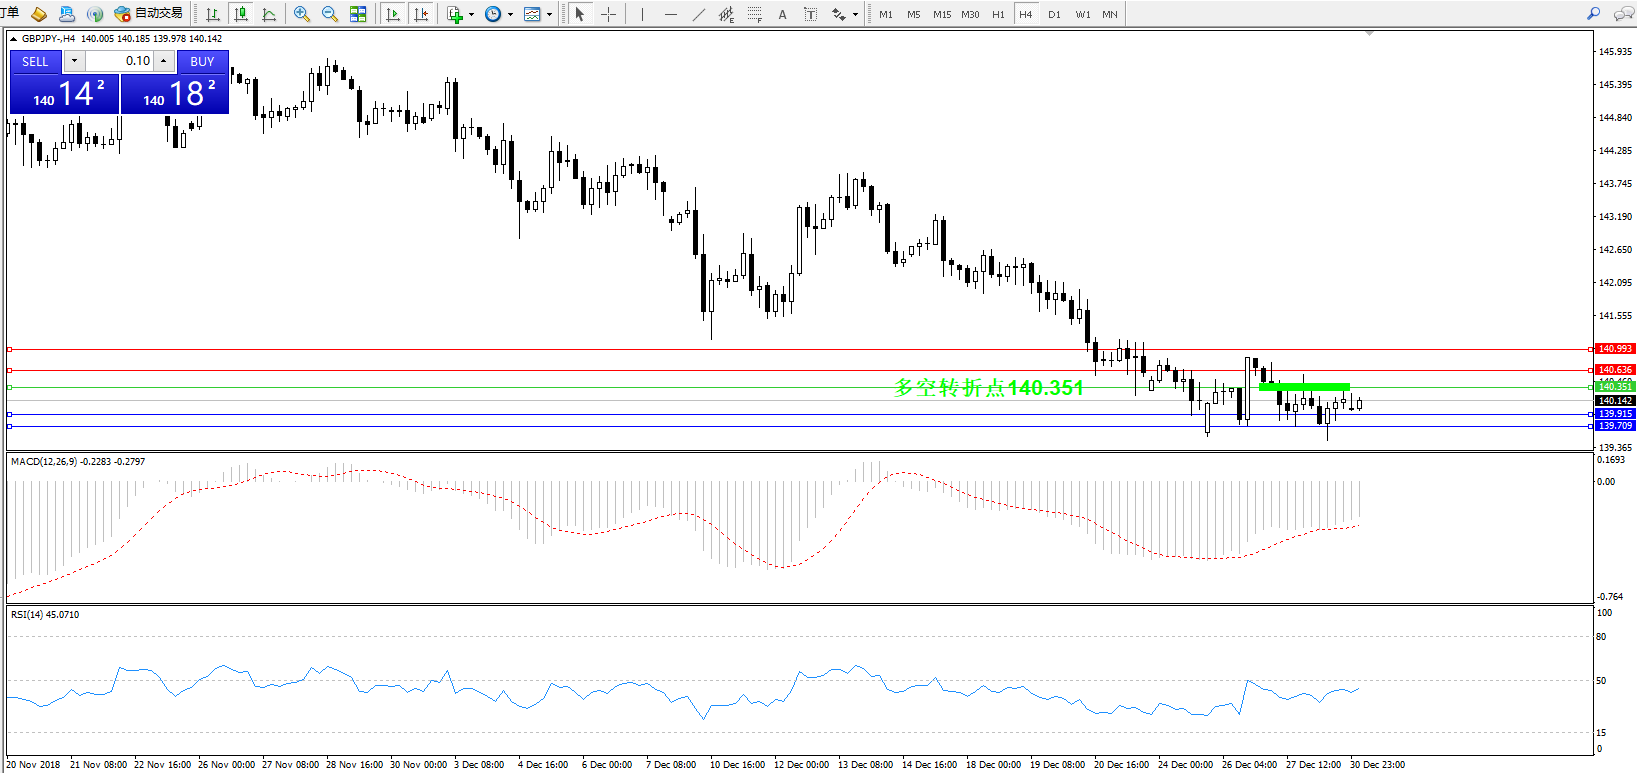Select the horizontal line drawing tool
1637x773 pixels.
point(670,14)
